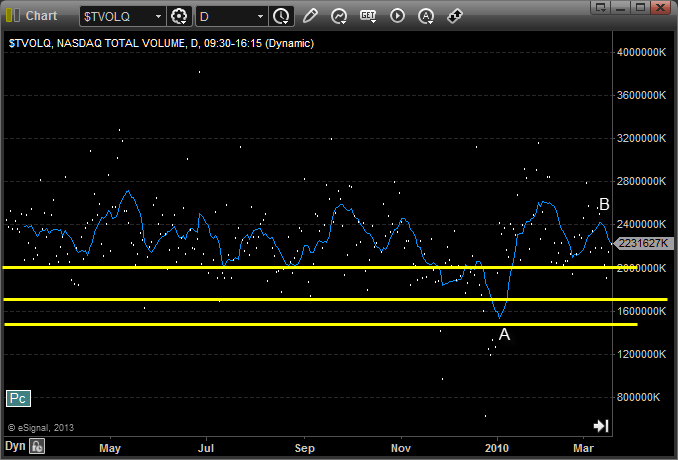Toggle the lock icon beside Dyn
The height and width of the screenshot is (460, 678).
pyautogui.click(x=36, y=446)
